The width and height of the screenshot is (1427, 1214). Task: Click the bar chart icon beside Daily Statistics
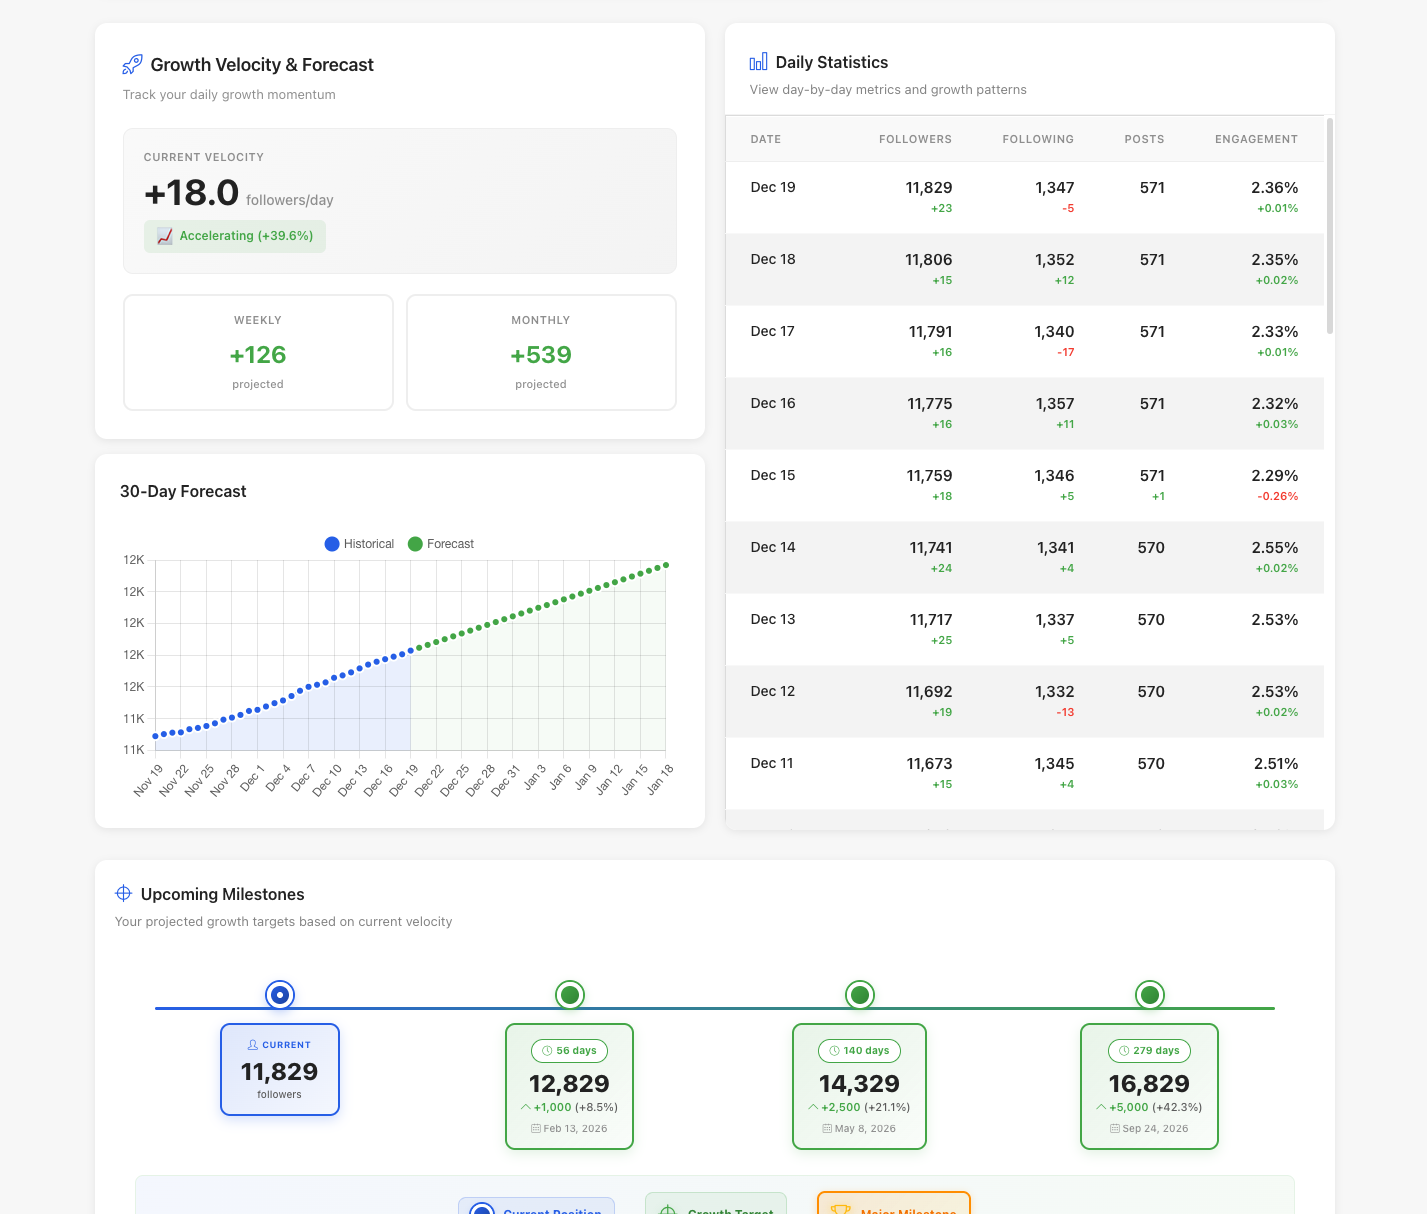[x=759, y=61]
